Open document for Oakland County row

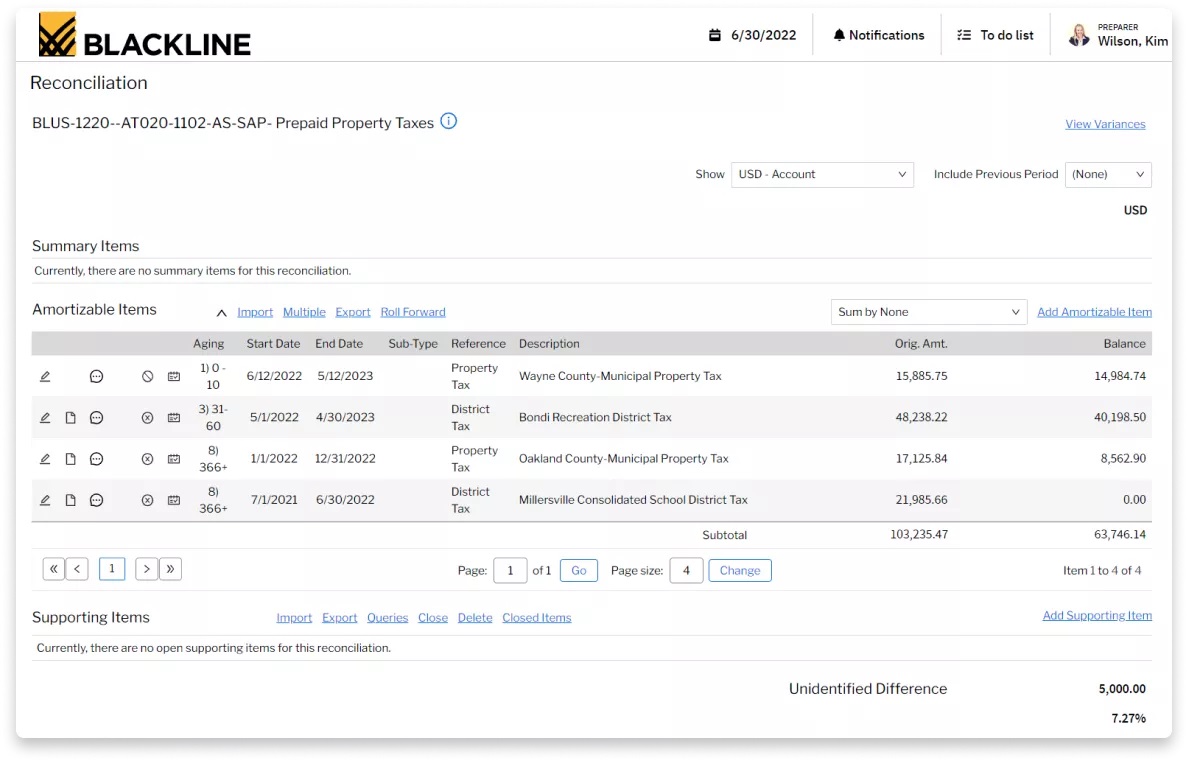pos(70,458)
